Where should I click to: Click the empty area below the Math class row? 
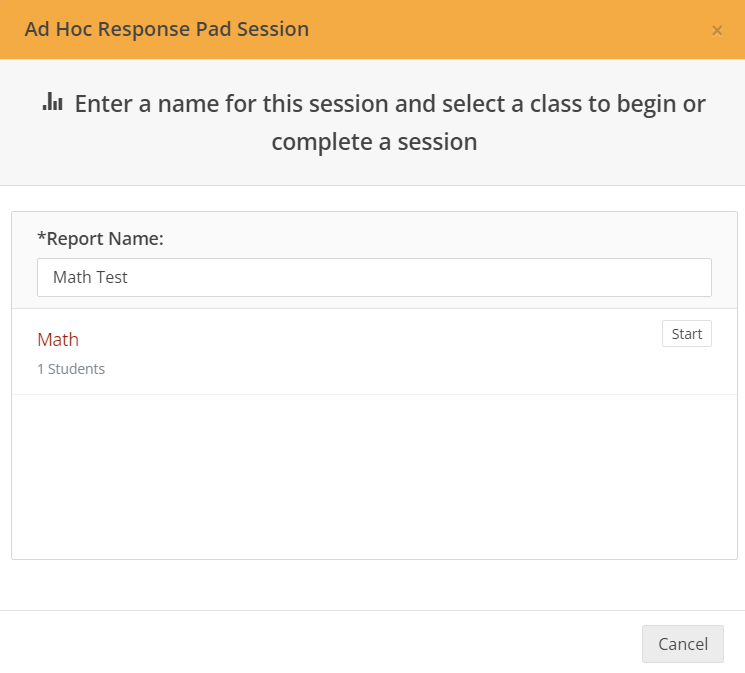pyautogui.click(x=374, y=476)
